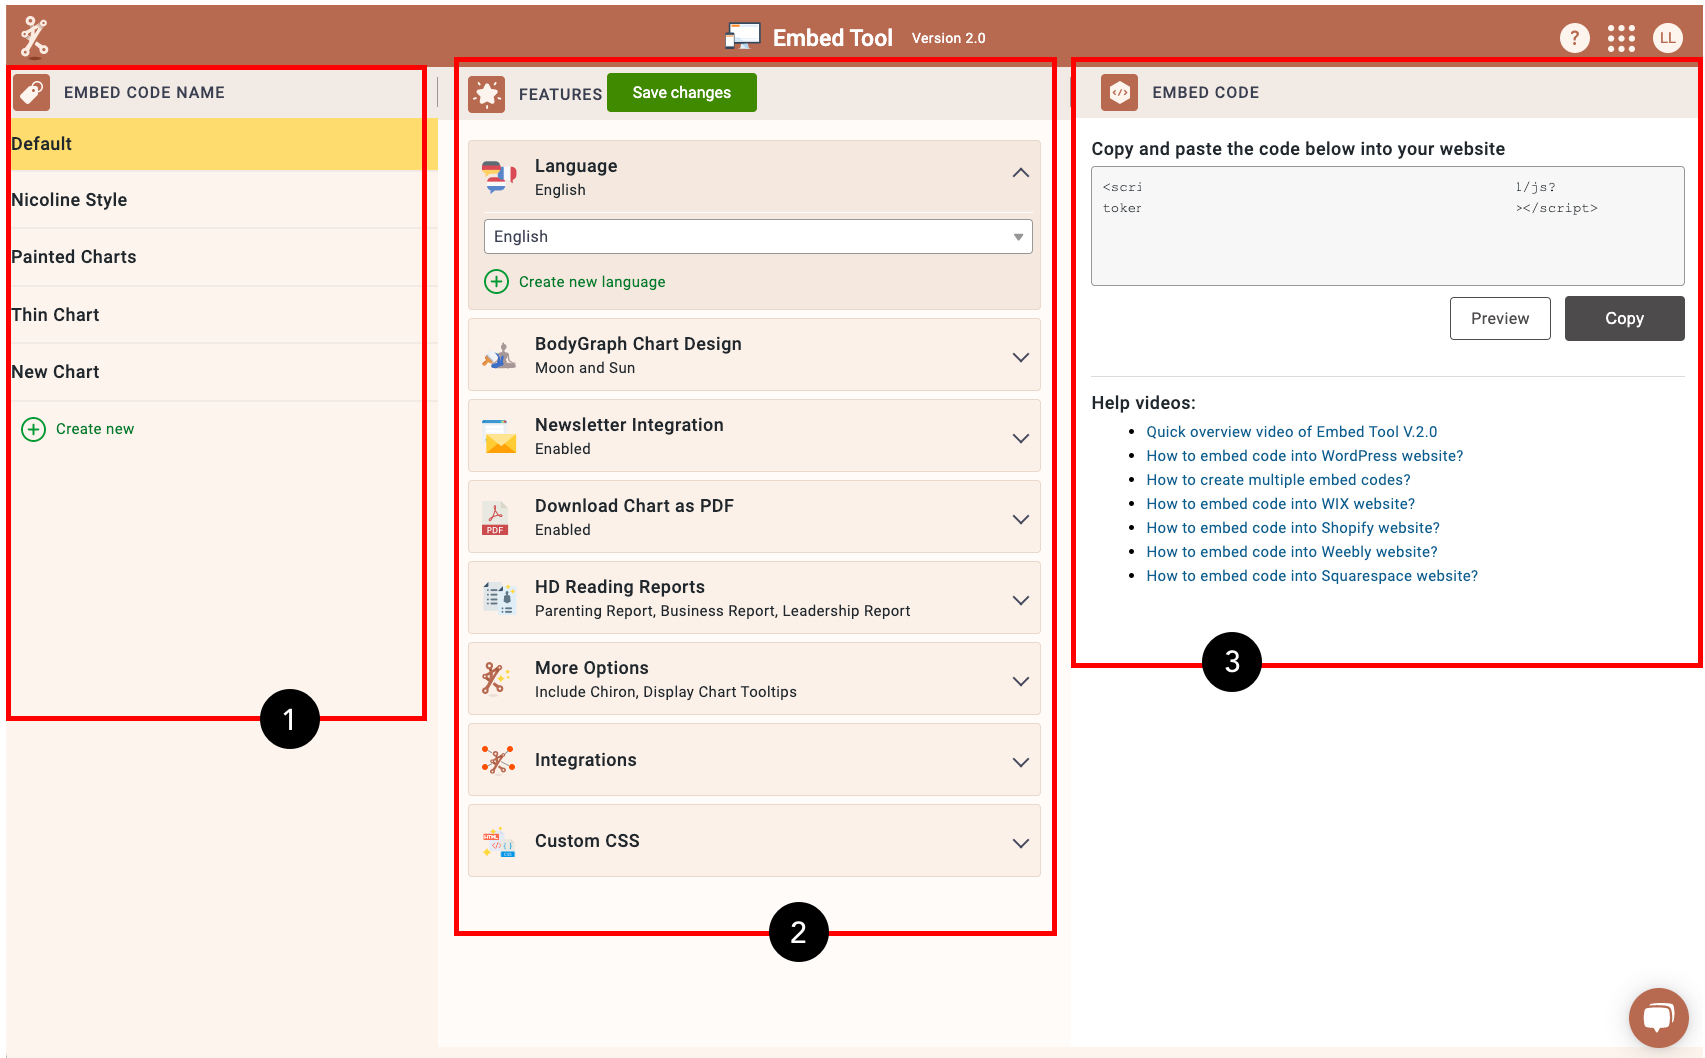The height and width of the screenshot is (1058, 1705).
Task: Click the Newsletter Integration envelope icon
Action: pyautogui.click(x=499, y=436)
